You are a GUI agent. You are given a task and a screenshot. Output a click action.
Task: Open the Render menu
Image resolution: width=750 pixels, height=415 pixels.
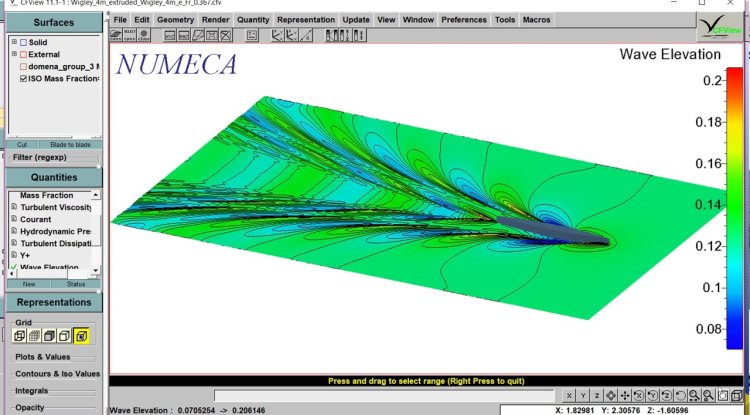click(216, 20)
